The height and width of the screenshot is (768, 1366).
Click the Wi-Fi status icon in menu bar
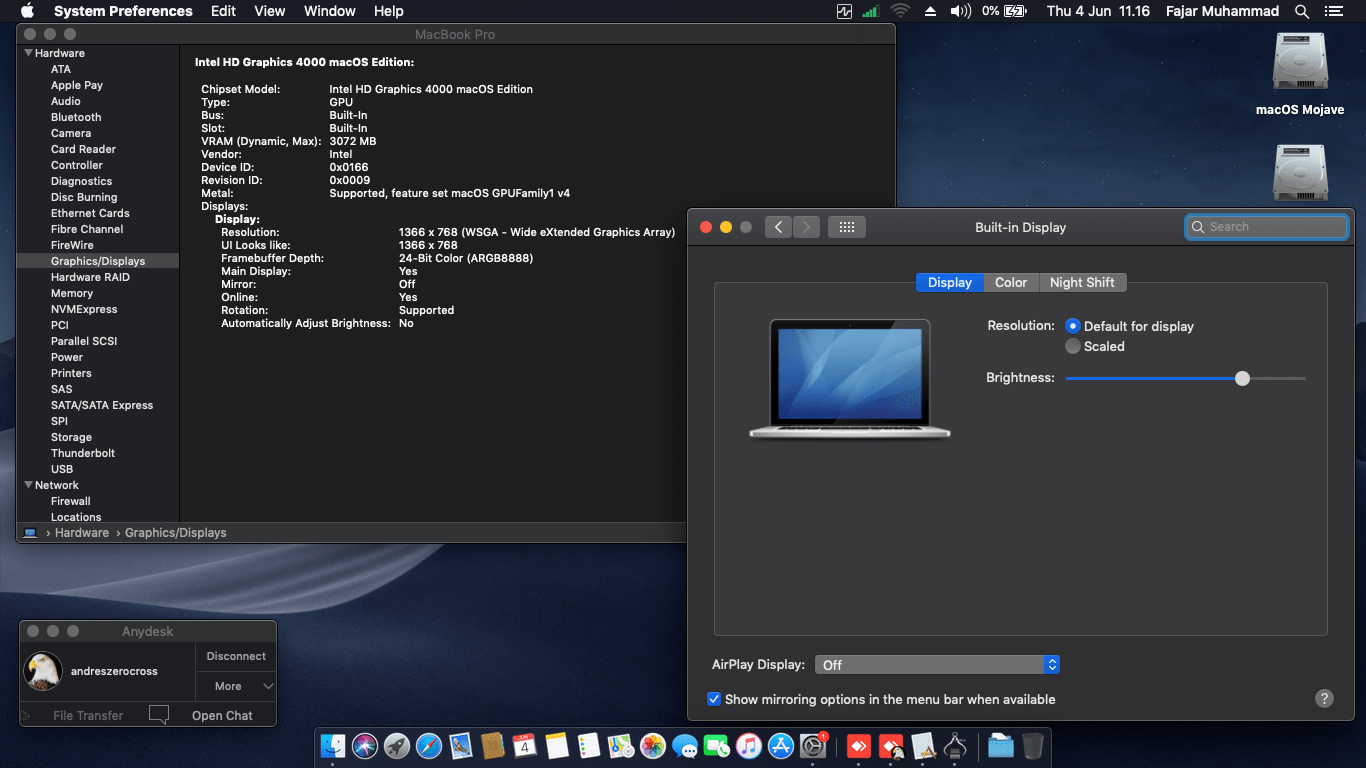(x=900, y=11)
